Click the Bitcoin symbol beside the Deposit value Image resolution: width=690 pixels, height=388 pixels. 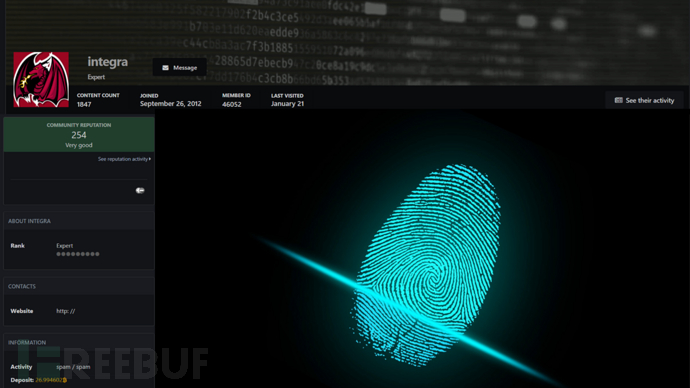(x=65, y=380)
